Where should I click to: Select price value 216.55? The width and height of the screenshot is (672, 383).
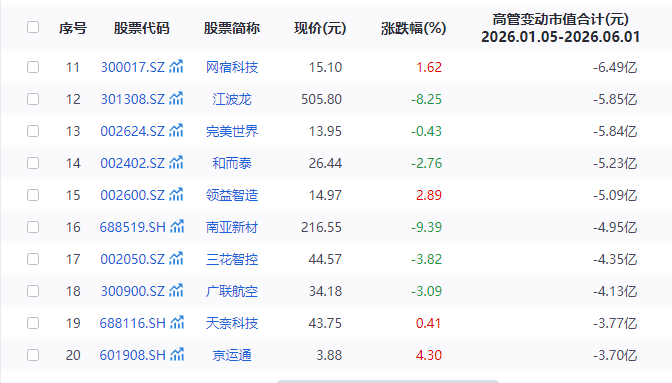pyautogui.click(x=321, y=227)
